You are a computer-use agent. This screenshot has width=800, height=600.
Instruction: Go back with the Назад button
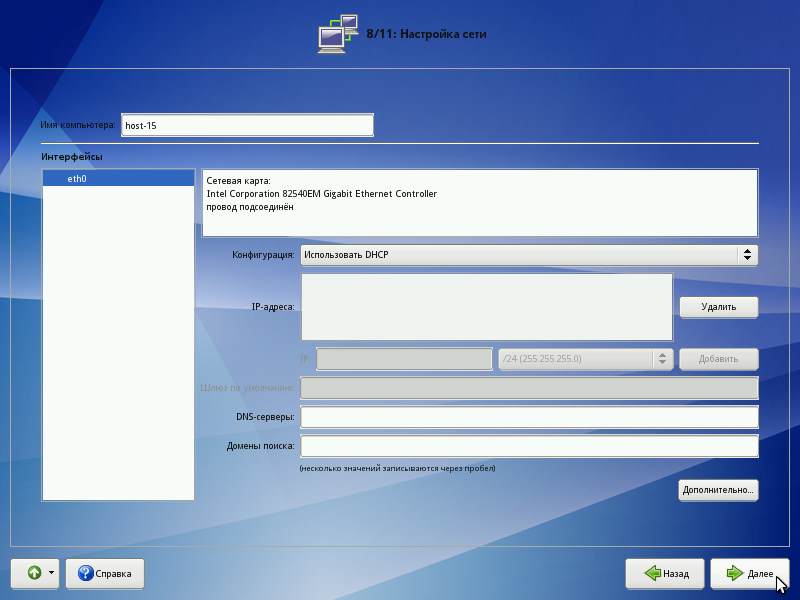click(x=665, y=573)
